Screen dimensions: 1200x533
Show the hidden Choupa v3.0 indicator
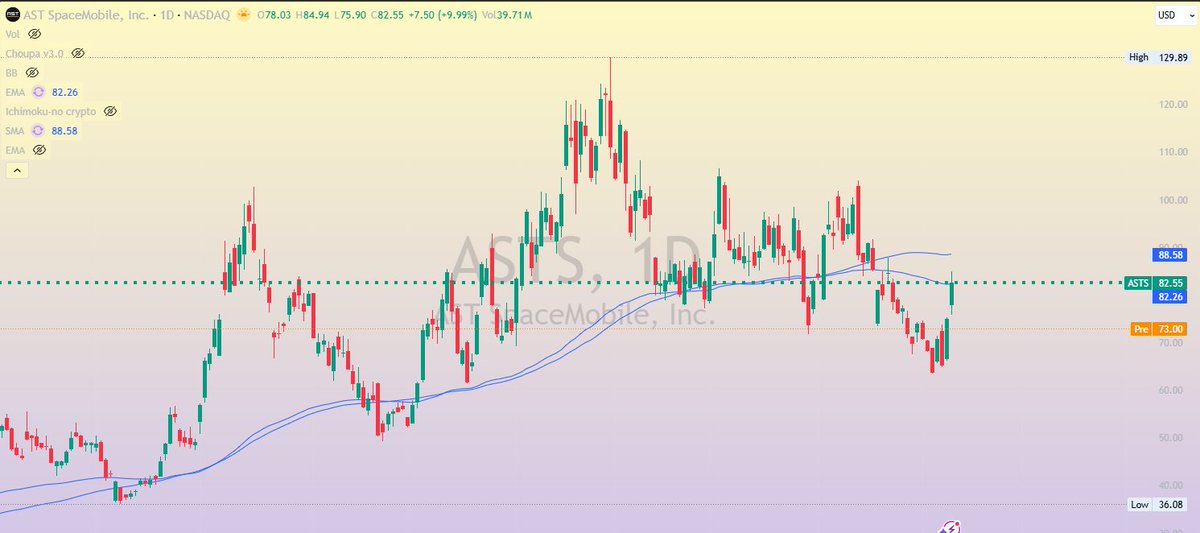point(78,53)
